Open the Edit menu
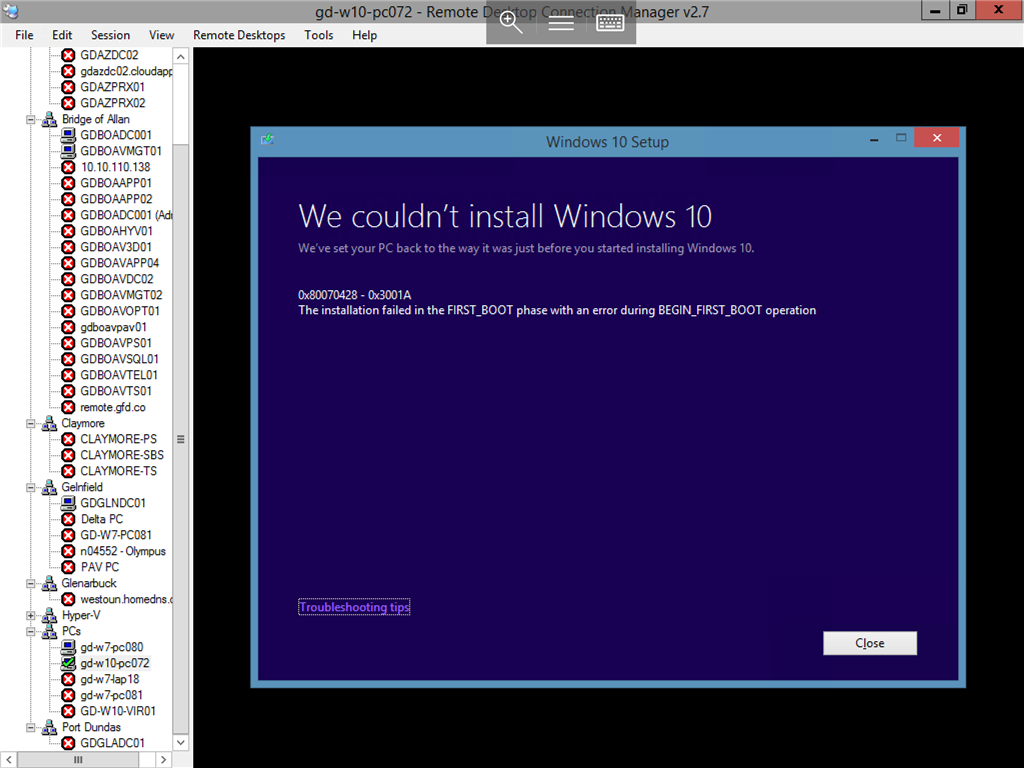 pos(62,35)
